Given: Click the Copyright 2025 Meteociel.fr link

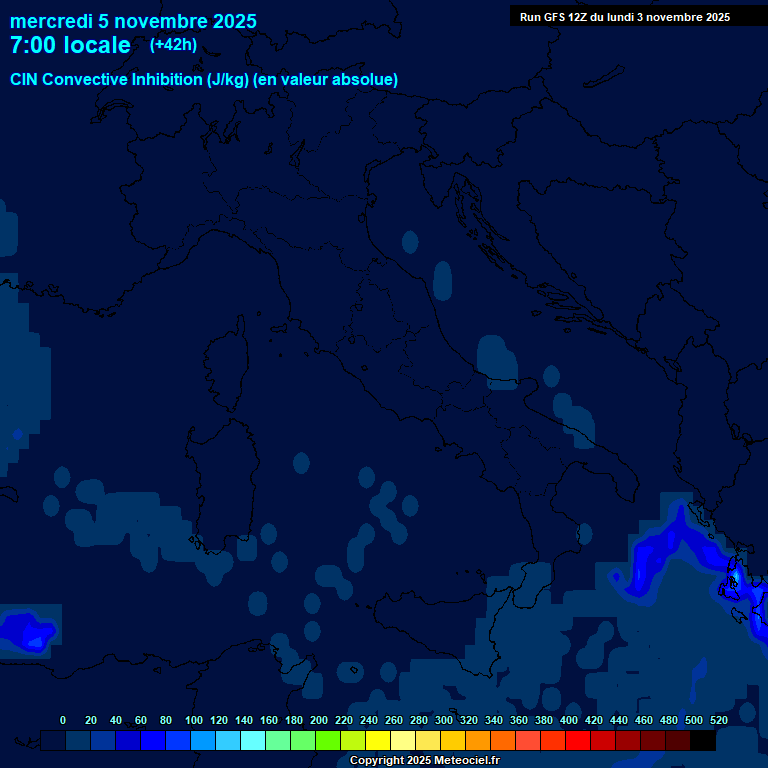Looking at the screenshot, I should (x=424, y=761).
